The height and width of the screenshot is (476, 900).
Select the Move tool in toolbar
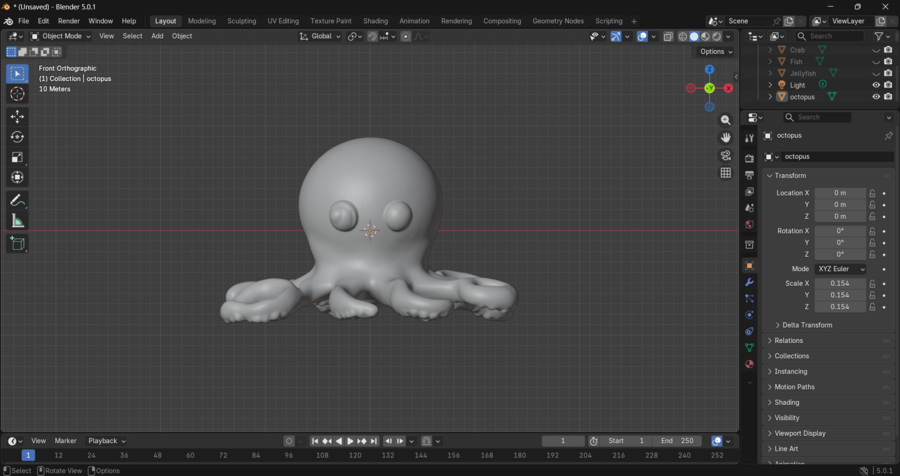pyautogui.click(x=17, y=117)
